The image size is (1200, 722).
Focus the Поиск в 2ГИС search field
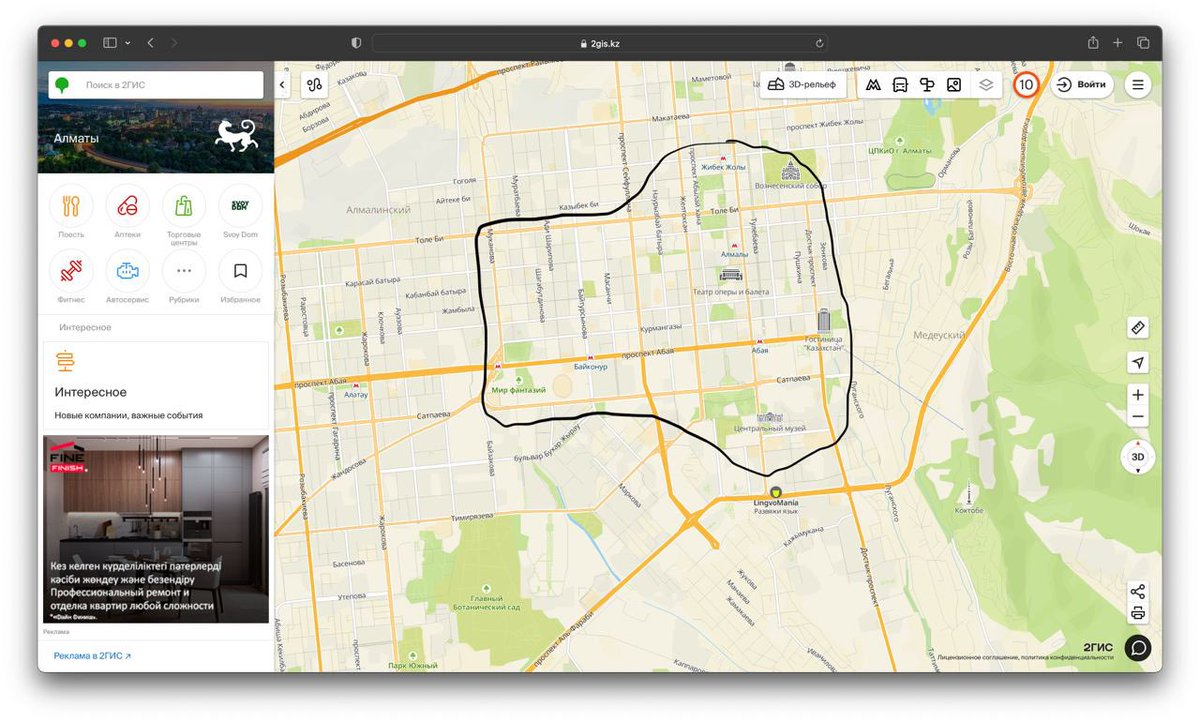(x=156, y=85)
